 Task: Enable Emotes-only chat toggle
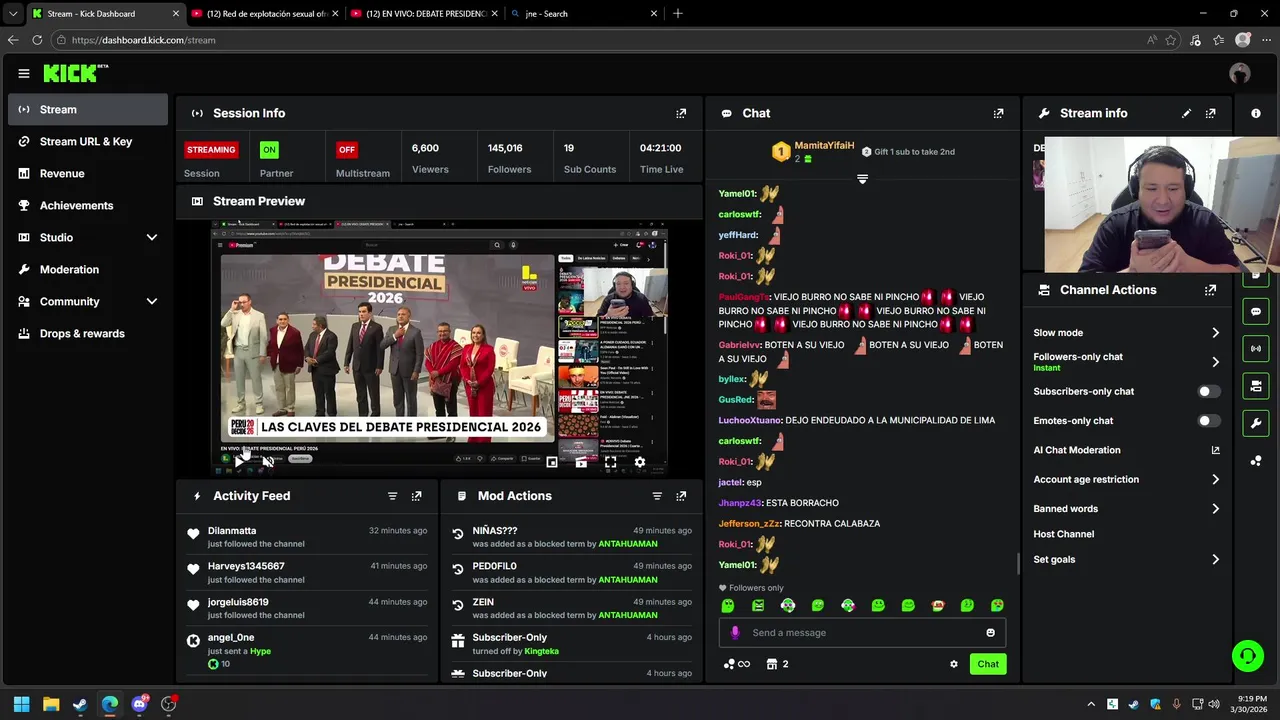1208,421
